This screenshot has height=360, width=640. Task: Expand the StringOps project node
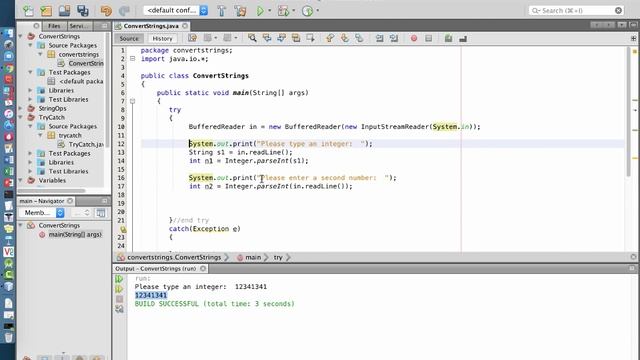20,108
